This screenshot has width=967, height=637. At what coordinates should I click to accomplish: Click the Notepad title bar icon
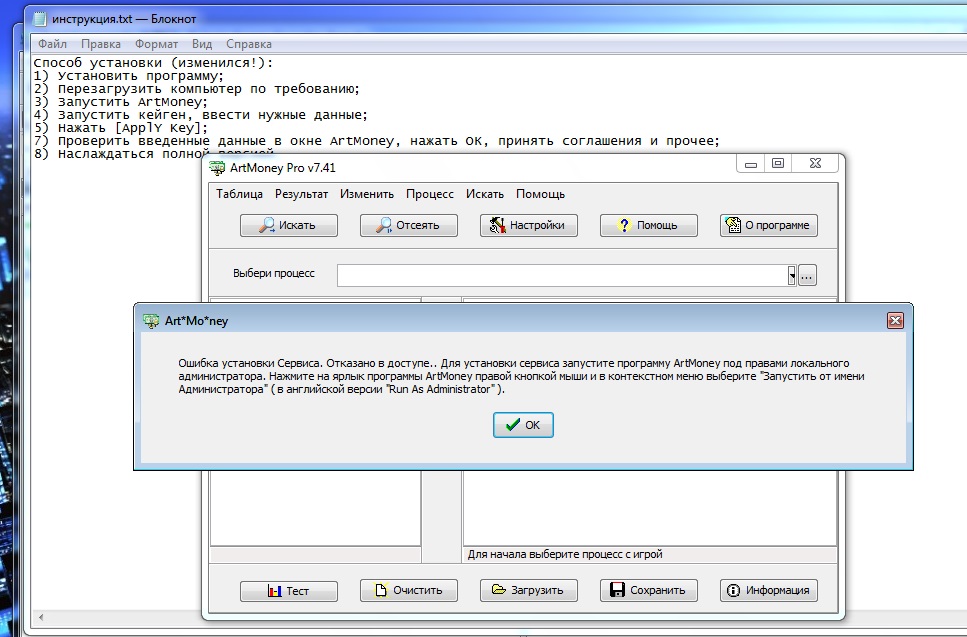[39, 18]
